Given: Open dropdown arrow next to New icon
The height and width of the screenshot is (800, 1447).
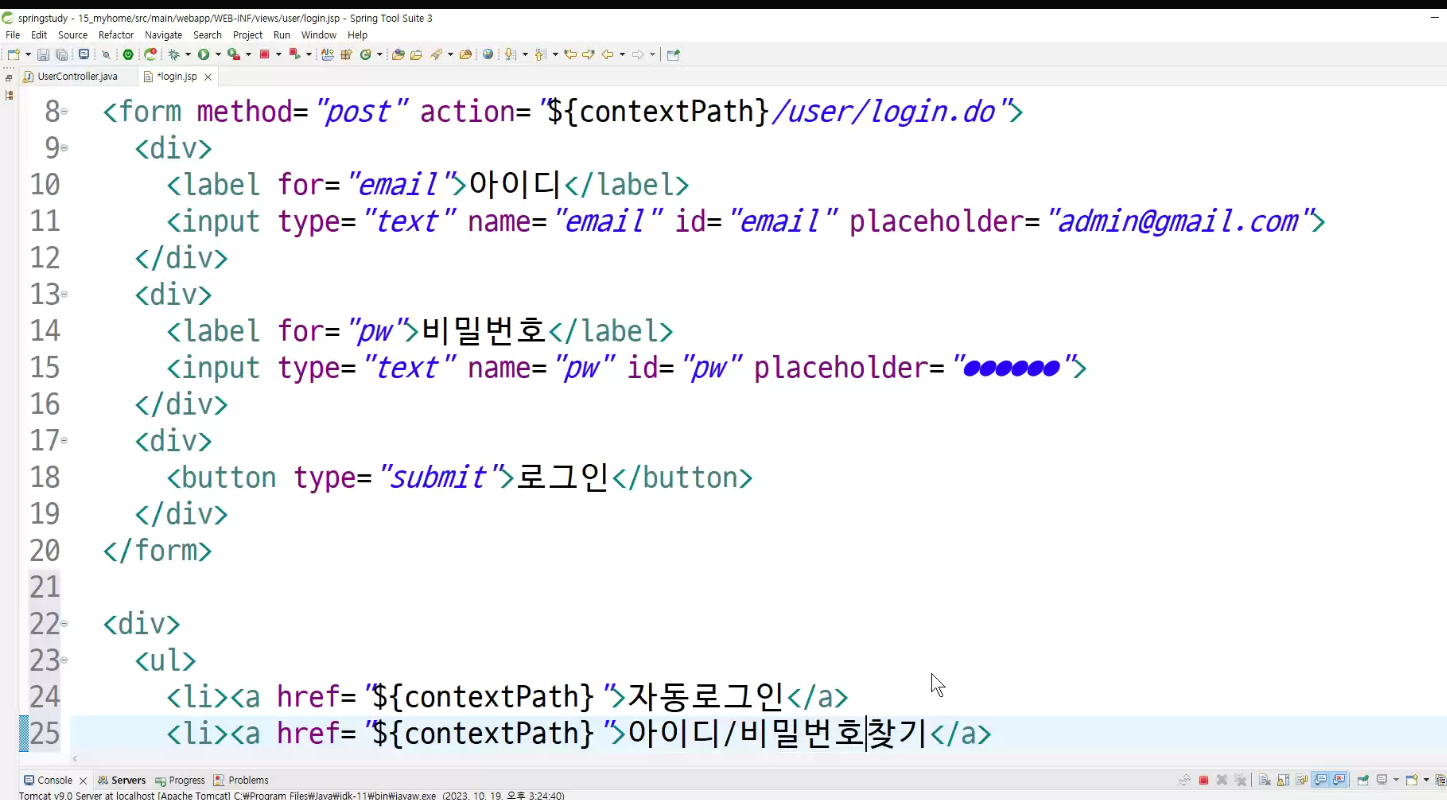Looking at the screenshot, I should (27, 55).
